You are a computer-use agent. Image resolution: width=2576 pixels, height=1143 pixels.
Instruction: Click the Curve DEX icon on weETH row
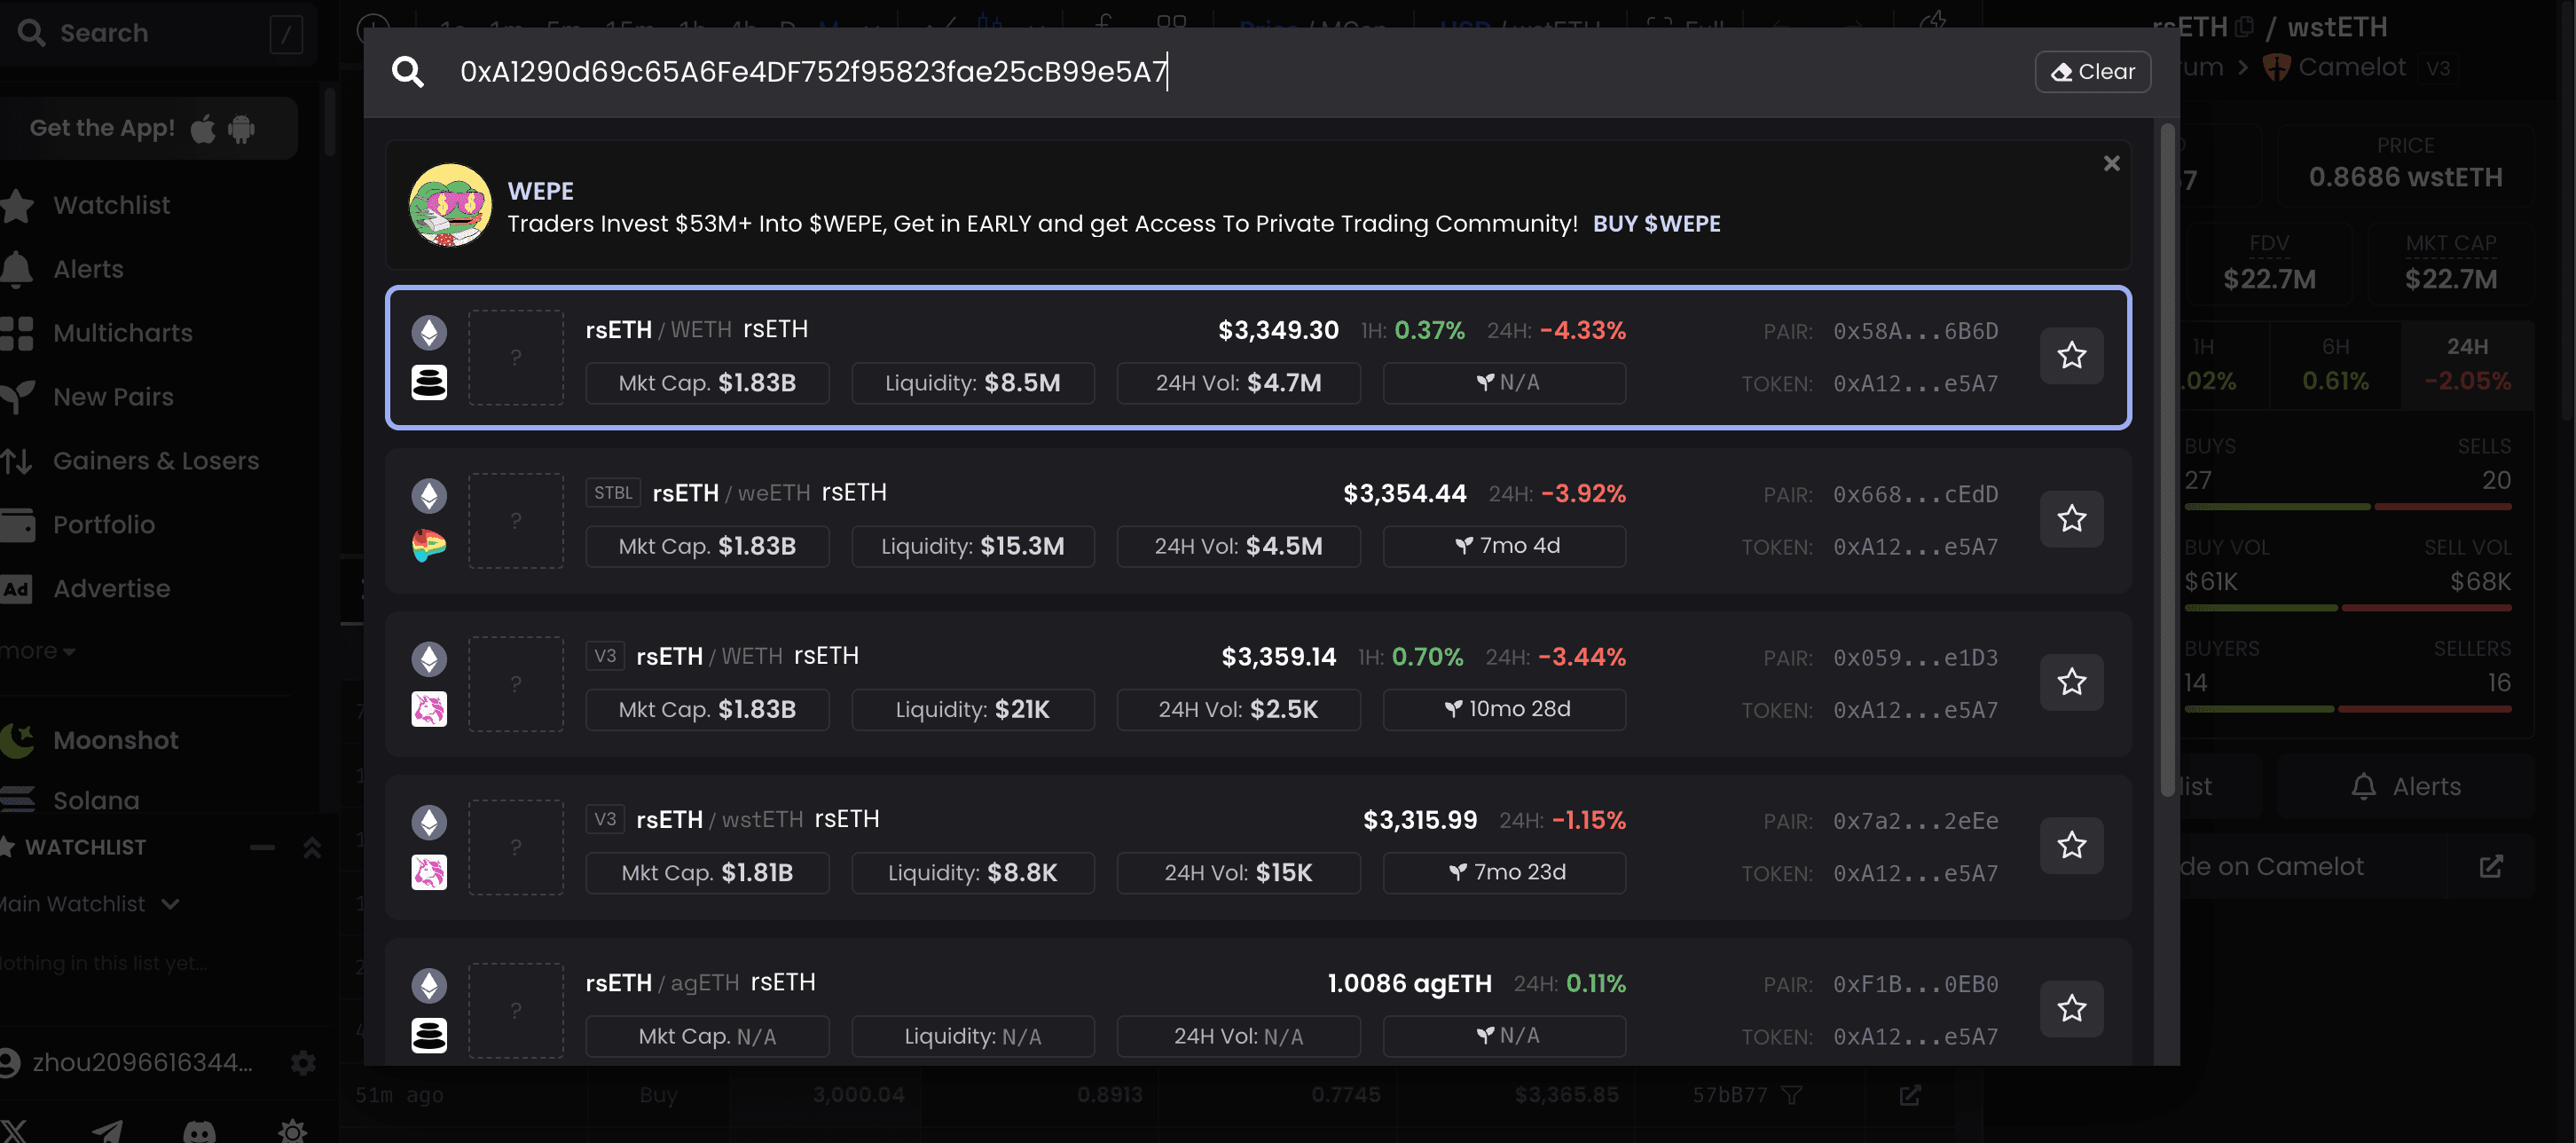coord(429,545)
